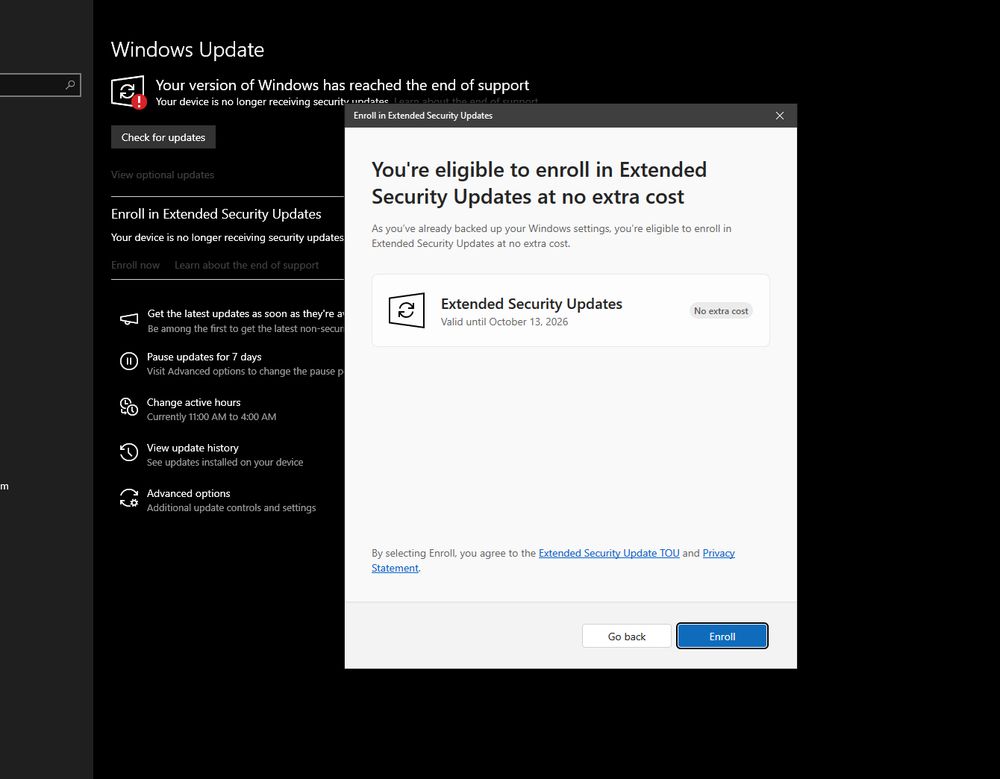
Task: Click Currently 11:00 AM to 4:00 AM text
Action: point(211,417)
